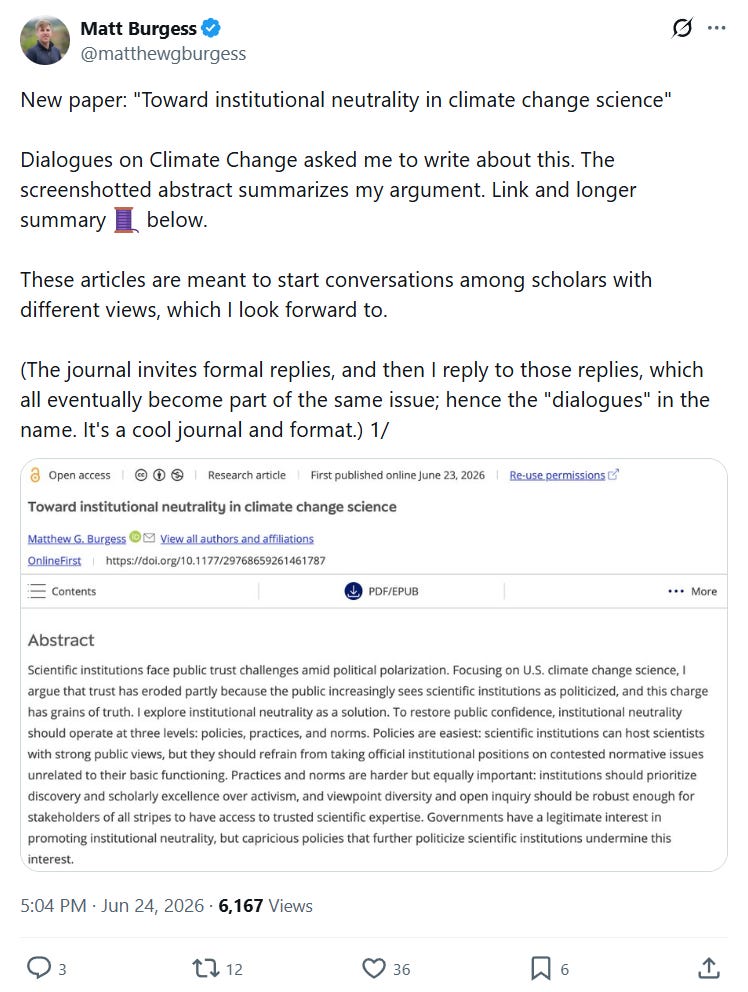
Task: Click the blue verified badge
Action: tap(211, 28)
